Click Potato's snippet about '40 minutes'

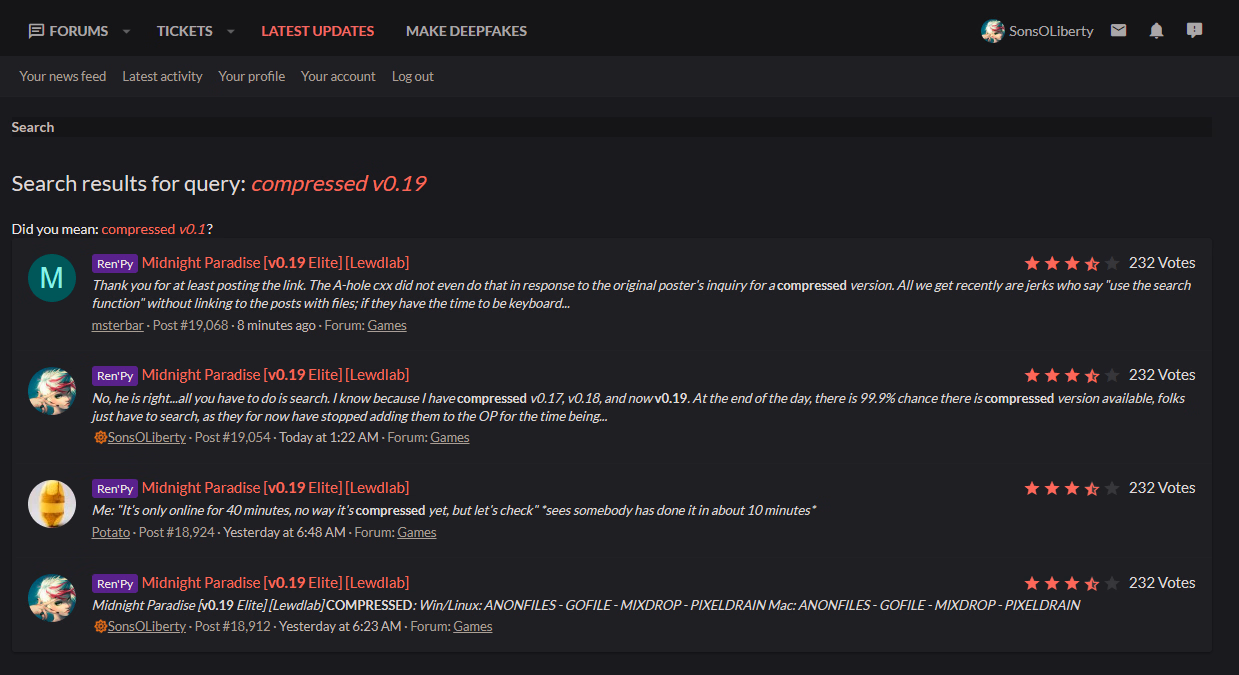454,510
